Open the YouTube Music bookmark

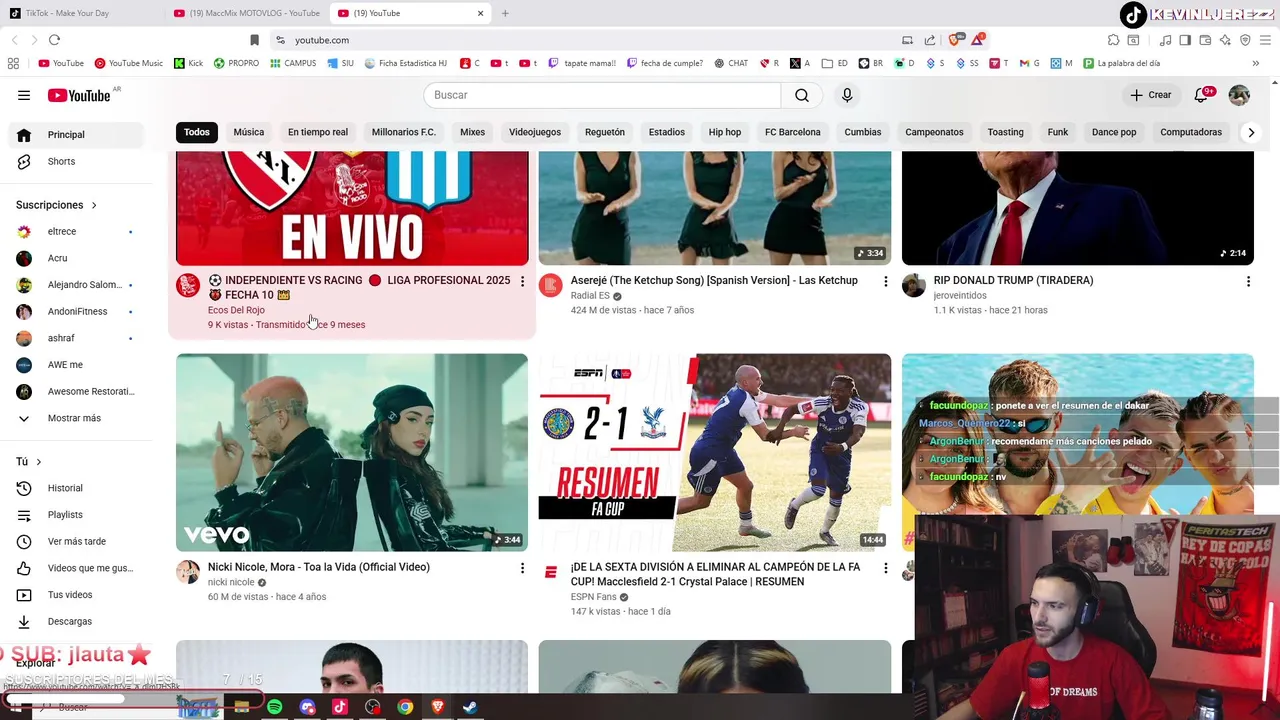pos(129,63)
